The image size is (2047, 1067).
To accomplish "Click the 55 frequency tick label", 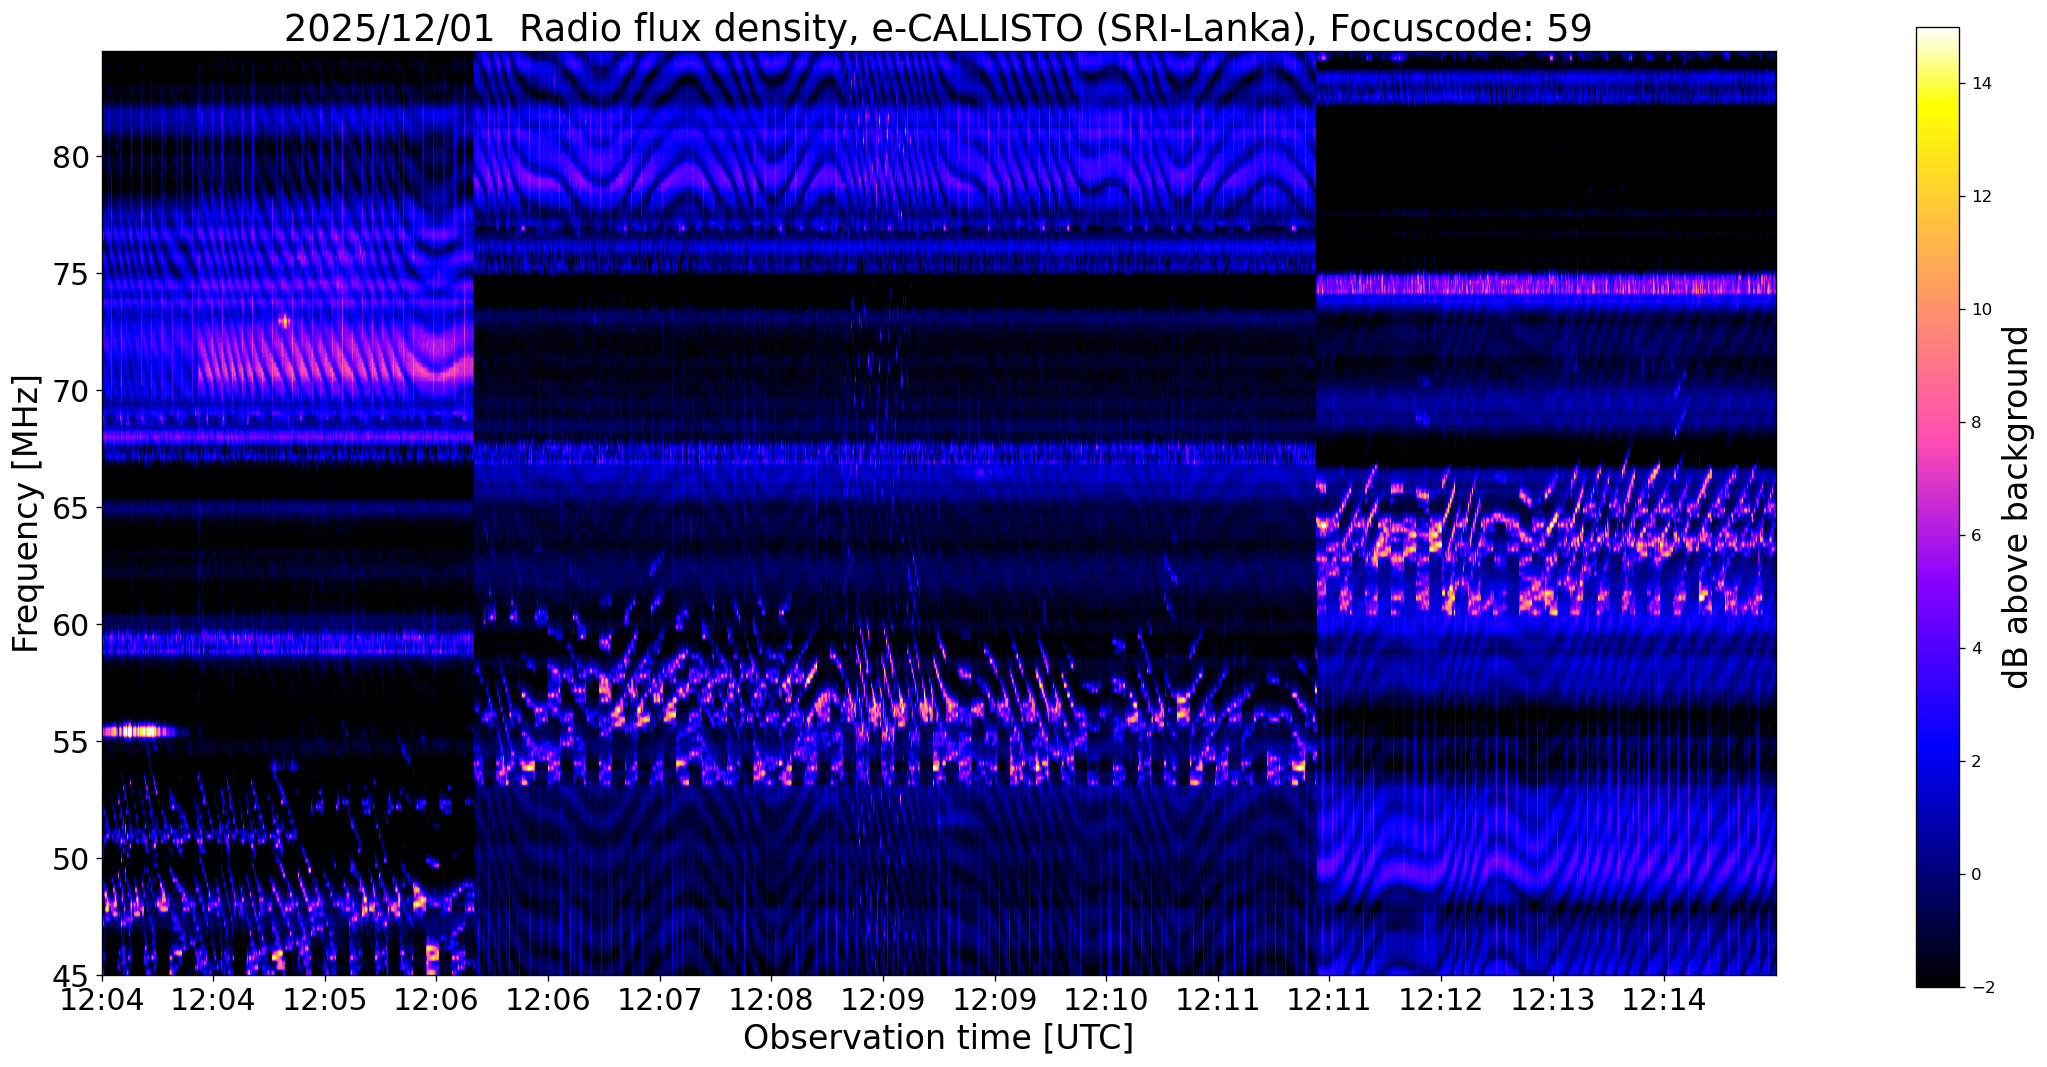I will (73, 742).
